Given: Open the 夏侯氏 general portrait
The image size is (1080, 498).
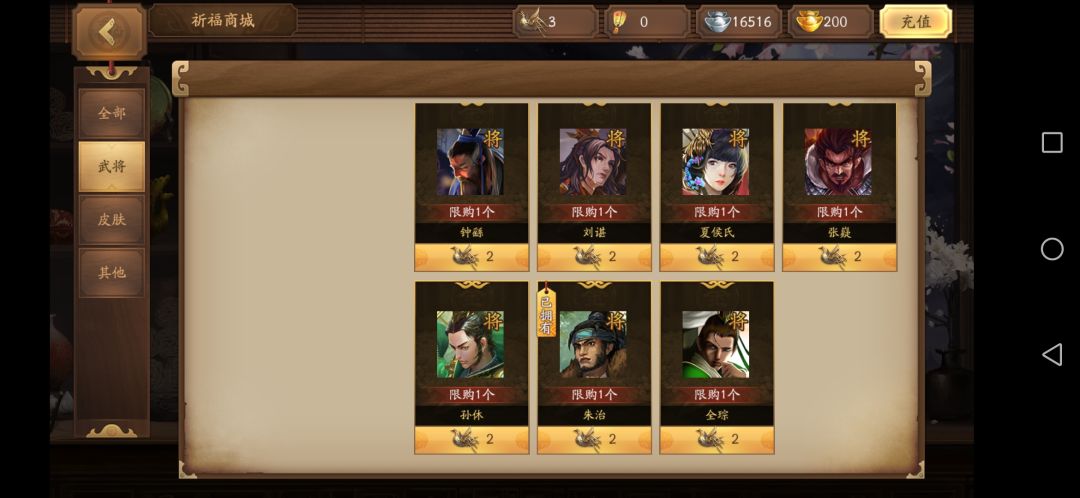Looking at the screenshot, I should [716, 162].
